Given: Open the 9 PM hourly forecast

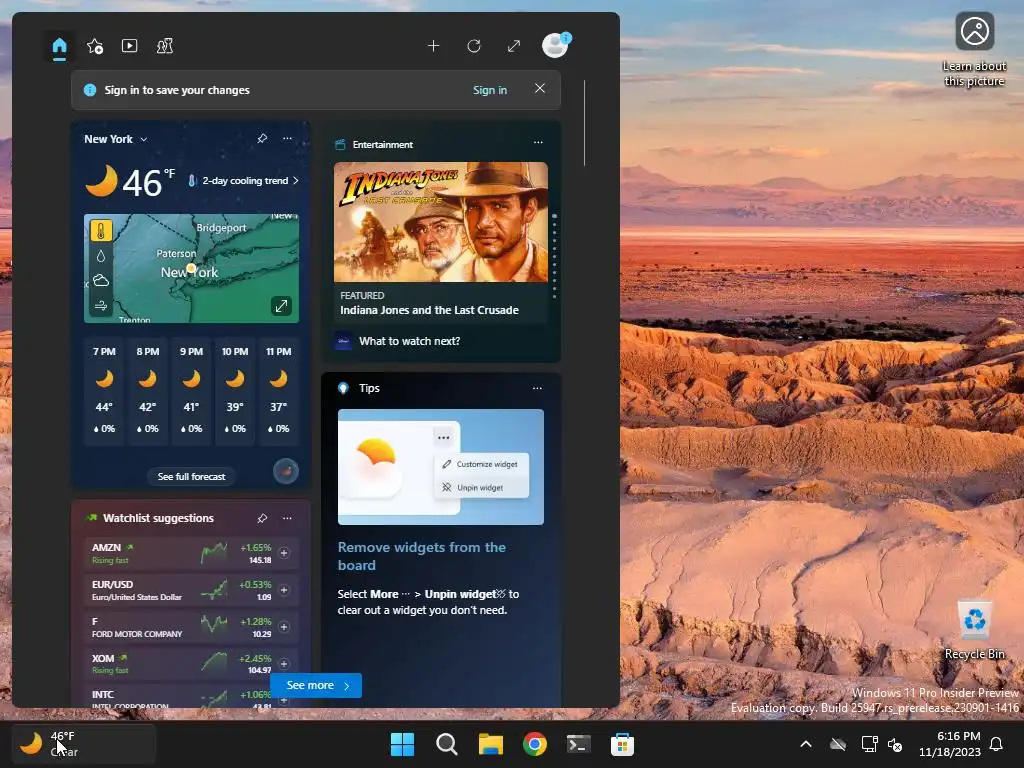Looking at the screenshot, I should [191, 391].
